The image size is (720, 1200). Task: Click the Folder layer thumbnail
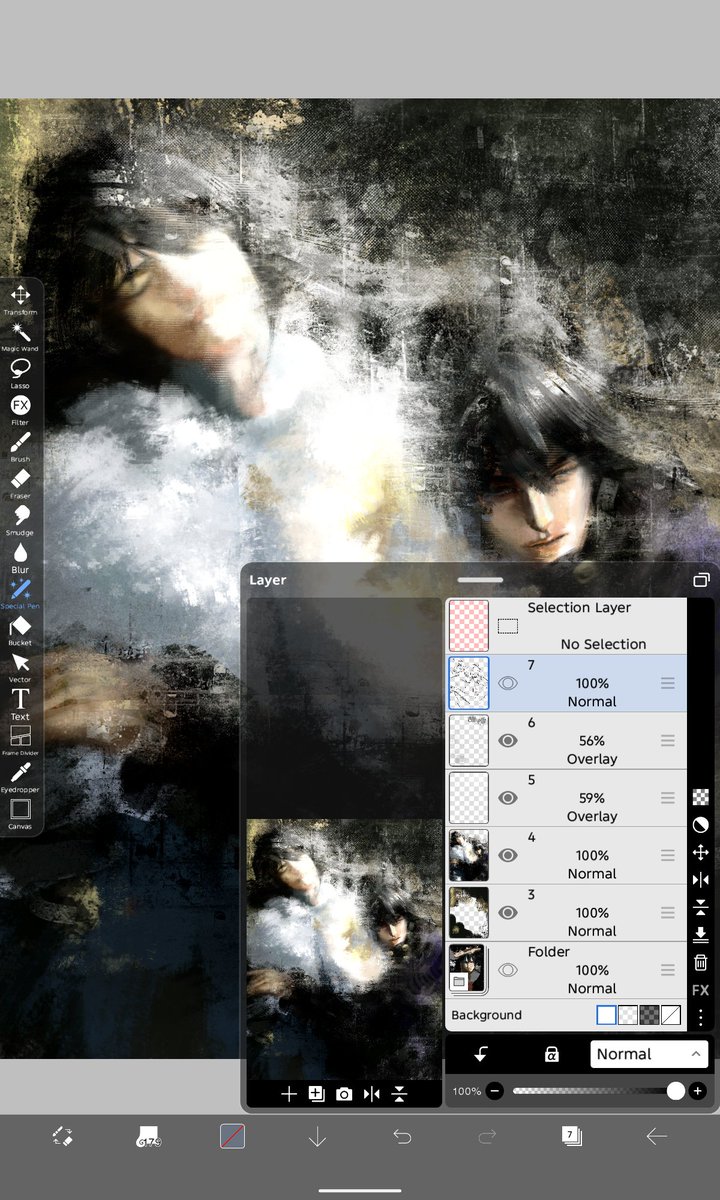[468, 969]
